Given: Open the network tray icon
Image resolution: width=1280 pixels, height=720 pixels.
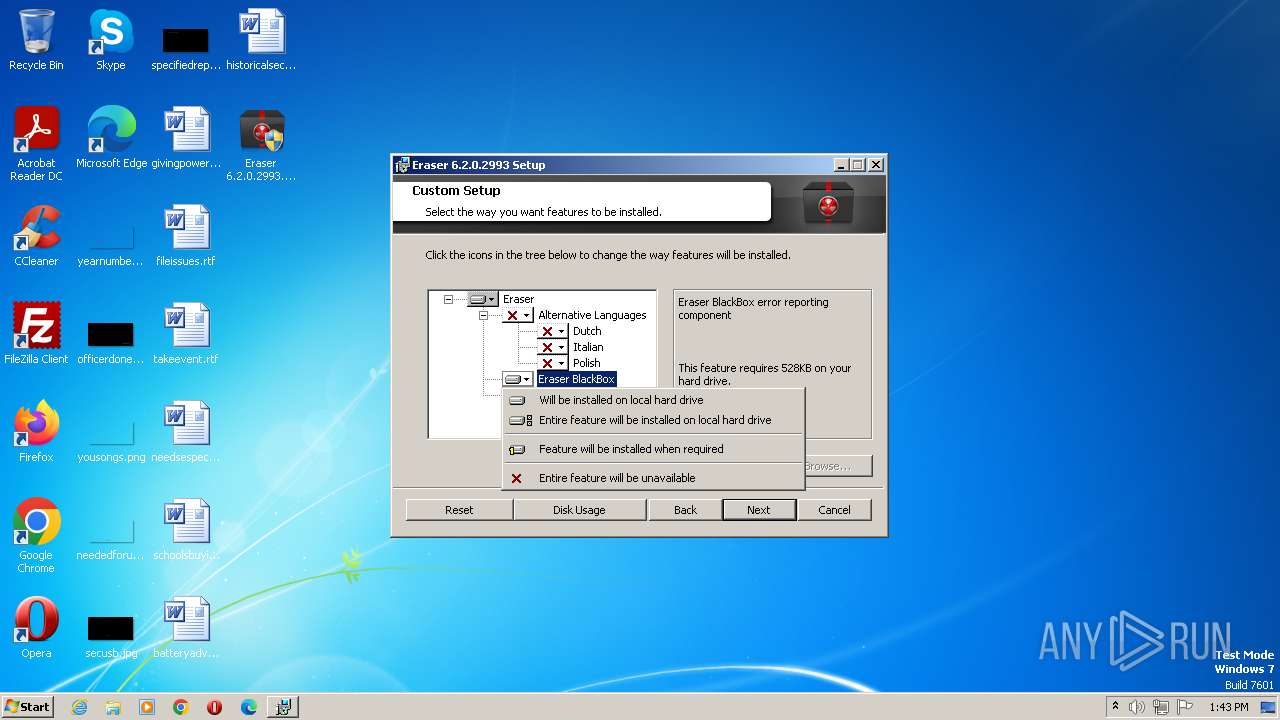Looking at the screenshot, I should click(1160, 707).
